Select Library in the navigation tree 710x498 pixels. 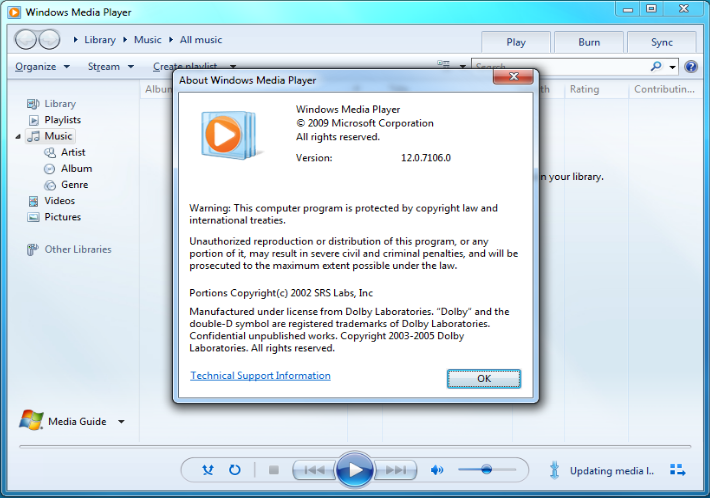click(x=60, y=104)
